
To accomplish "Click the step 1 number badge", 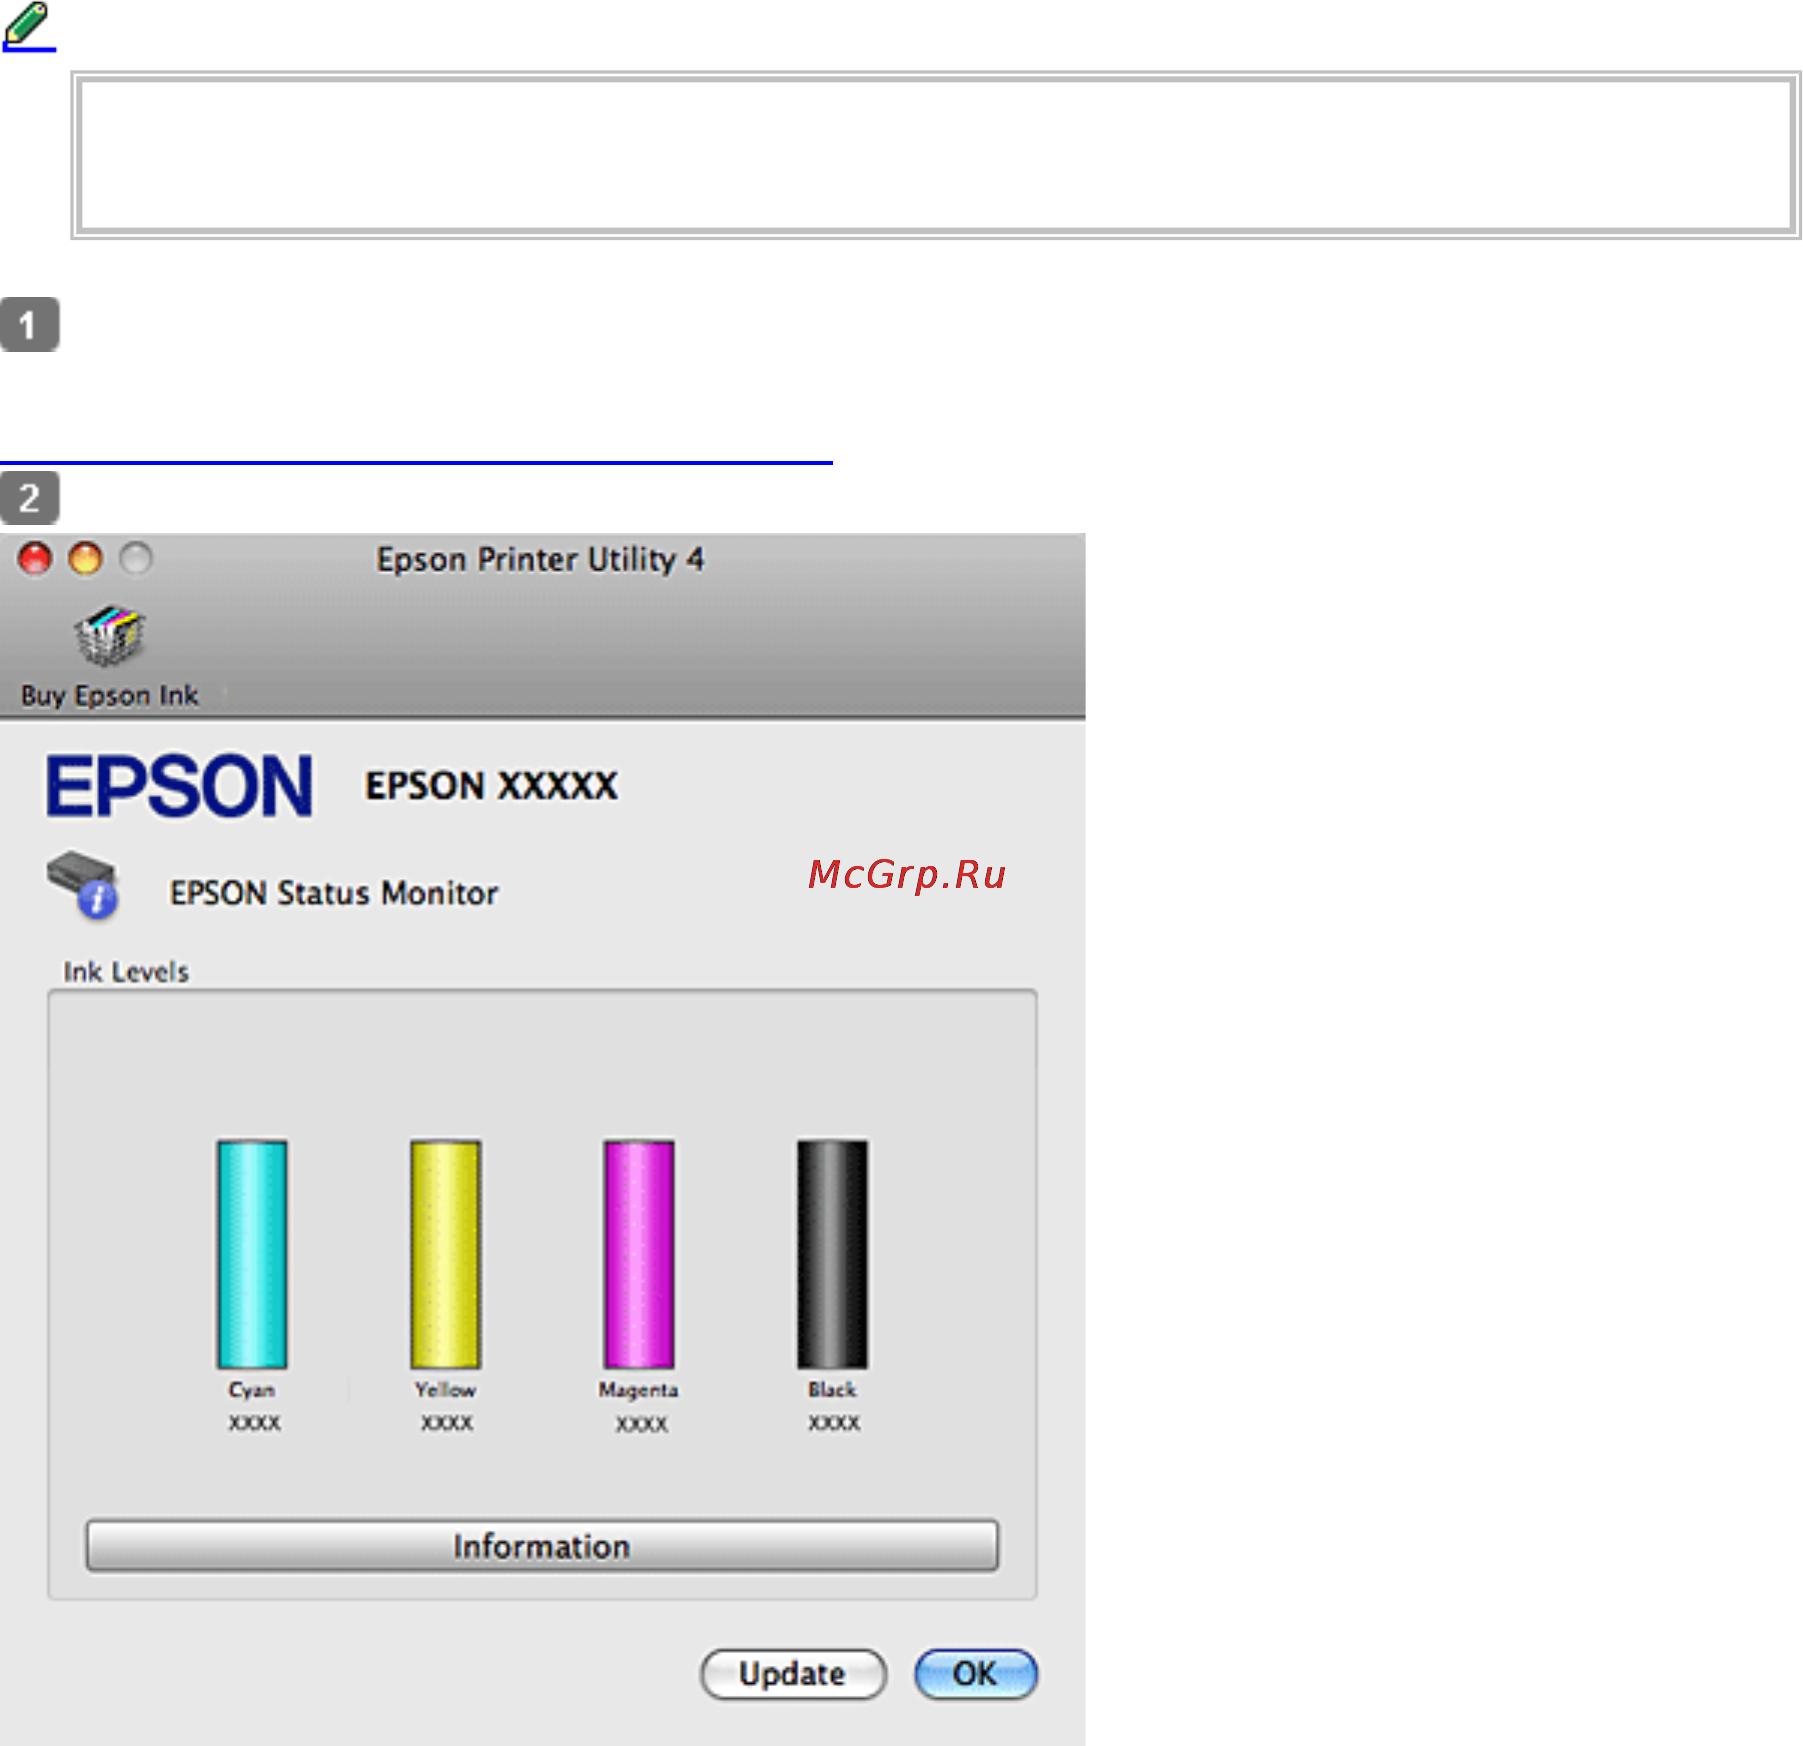I will pos(29,324).
